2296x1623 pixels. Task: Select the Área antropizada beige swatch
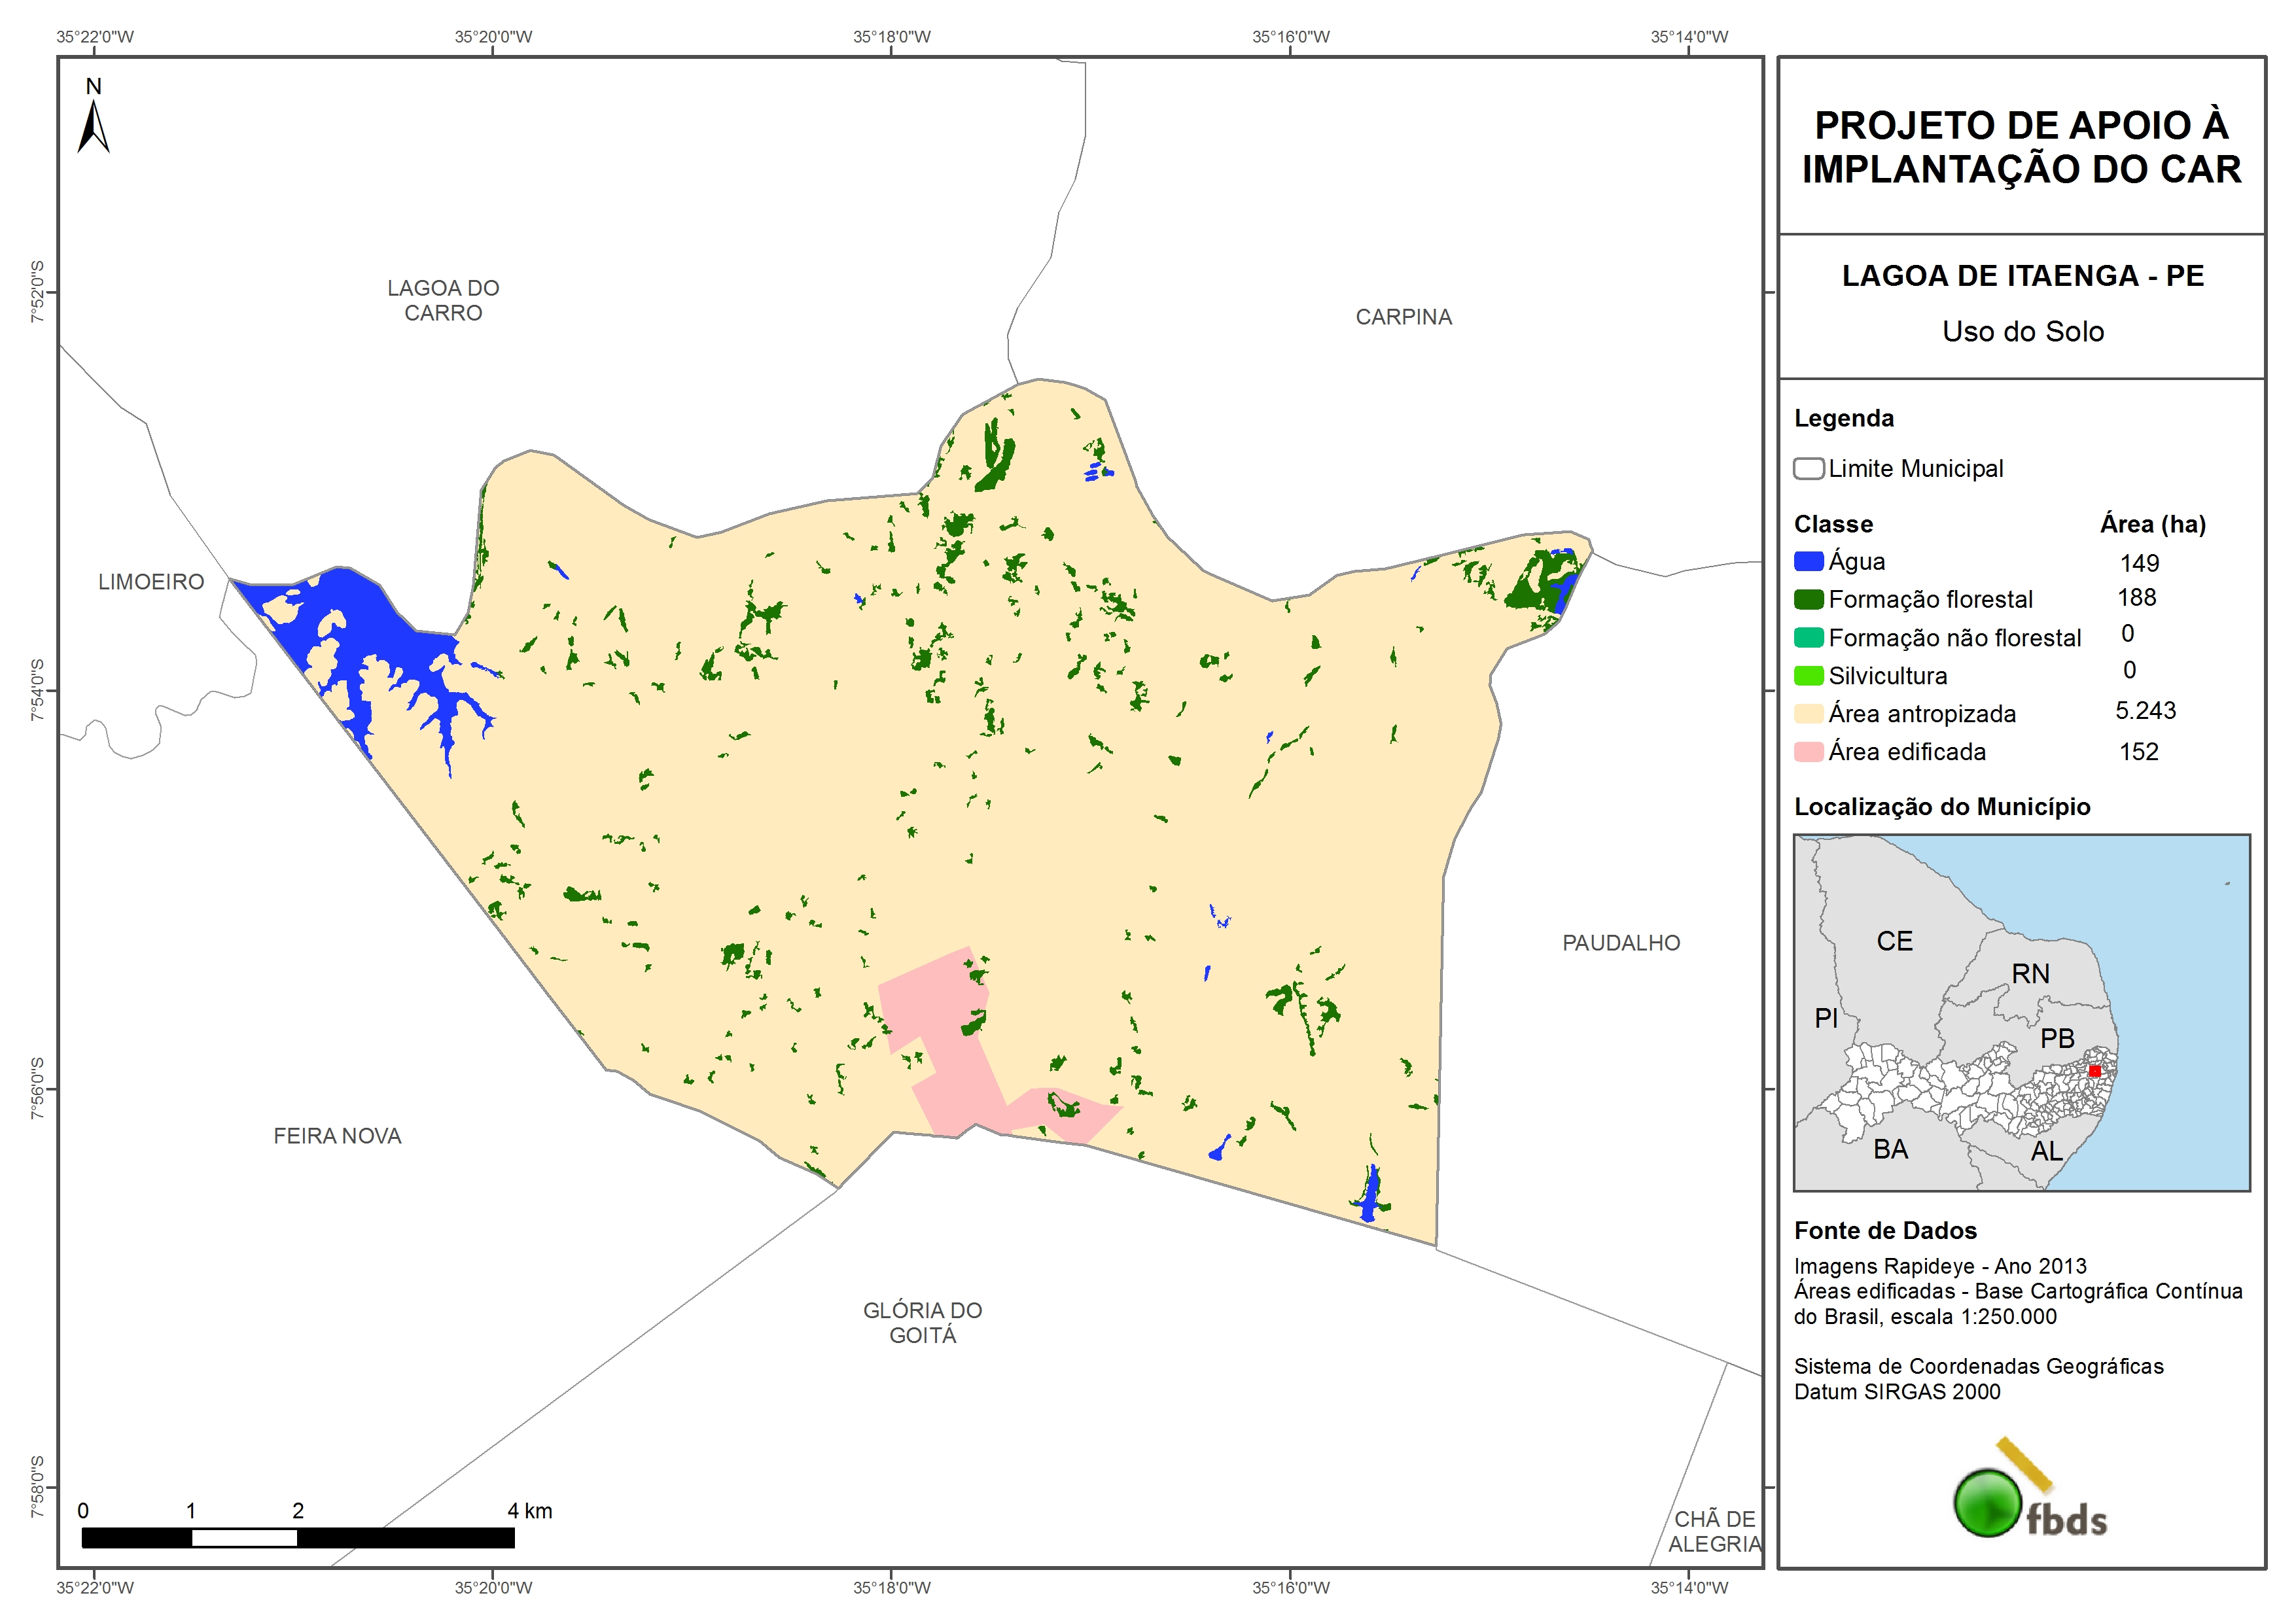pos(1808,714)
